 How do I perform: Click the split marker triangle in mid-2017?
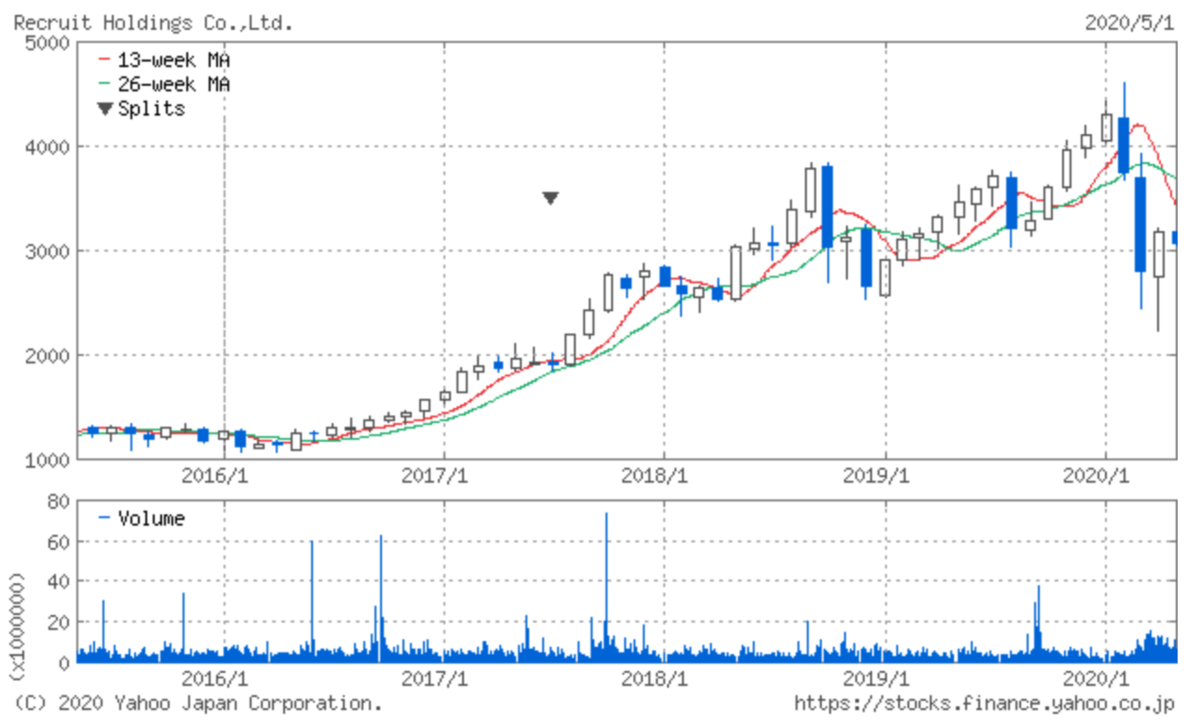click(x=550, y=198)
